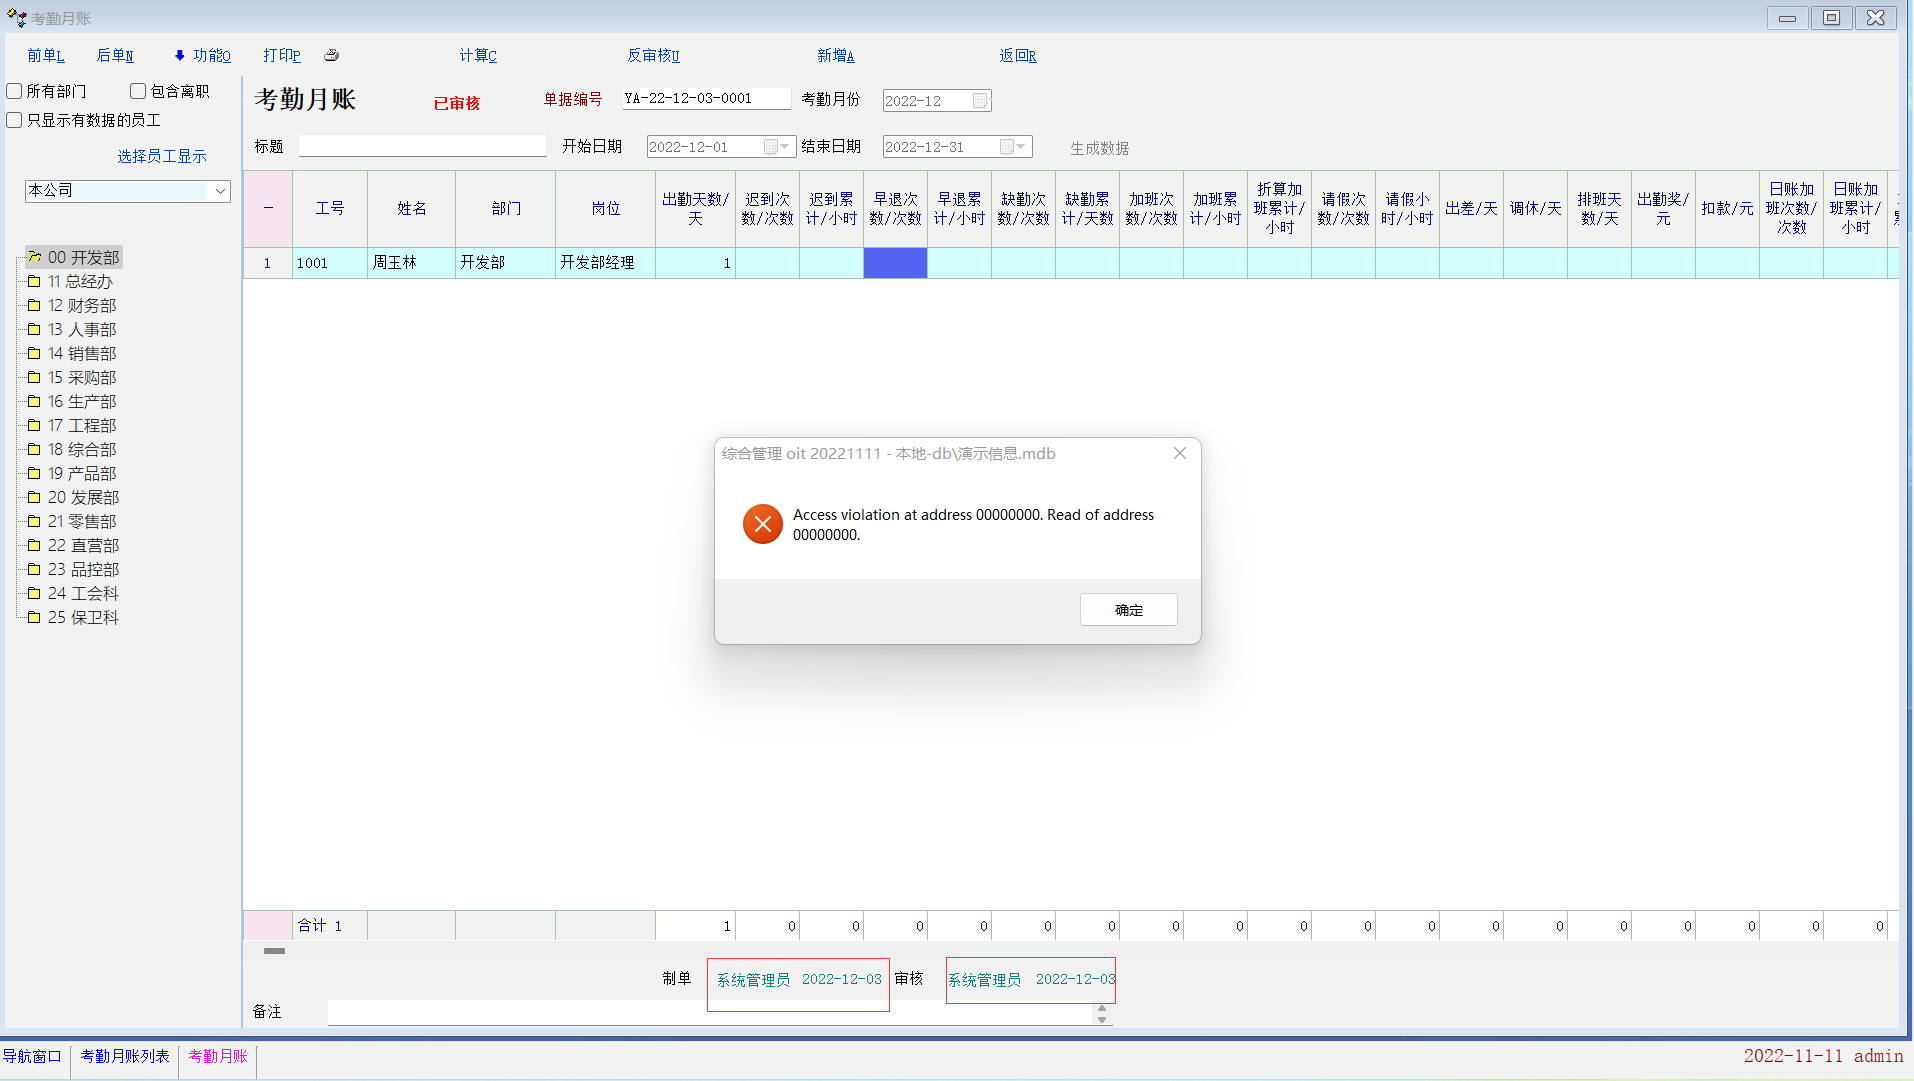Image resolution: width=1914 pixels, height=1081 pixels.
Task: Open the 开始日期 date dropdown
Action: point(785,147)
